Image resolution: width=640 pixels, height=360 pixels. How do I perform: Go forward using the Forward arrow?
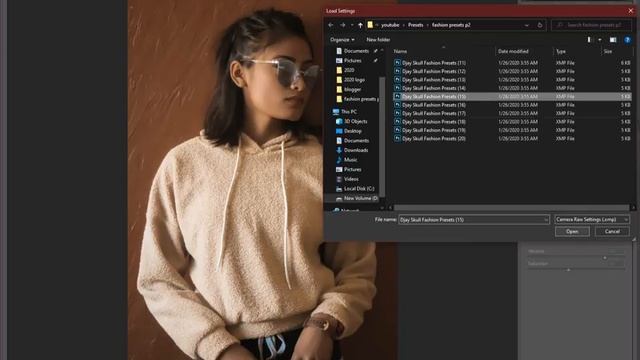(342, 25)
